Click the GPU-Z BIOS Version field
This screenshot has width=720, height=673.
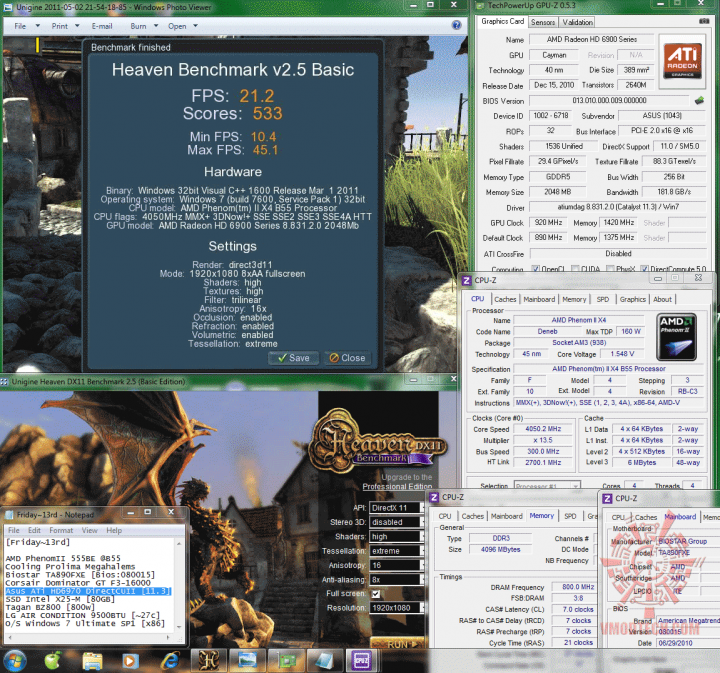pos(609,101)
